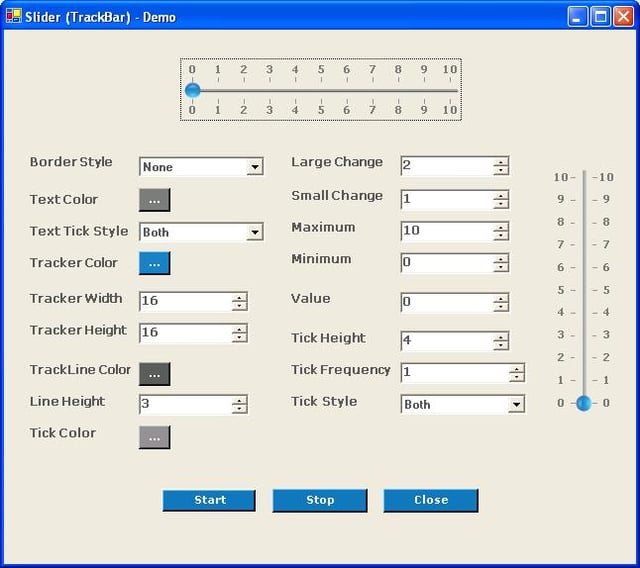Increase Value with up arrow
This screenshot has width=640, height=568.
coord(501,298)
